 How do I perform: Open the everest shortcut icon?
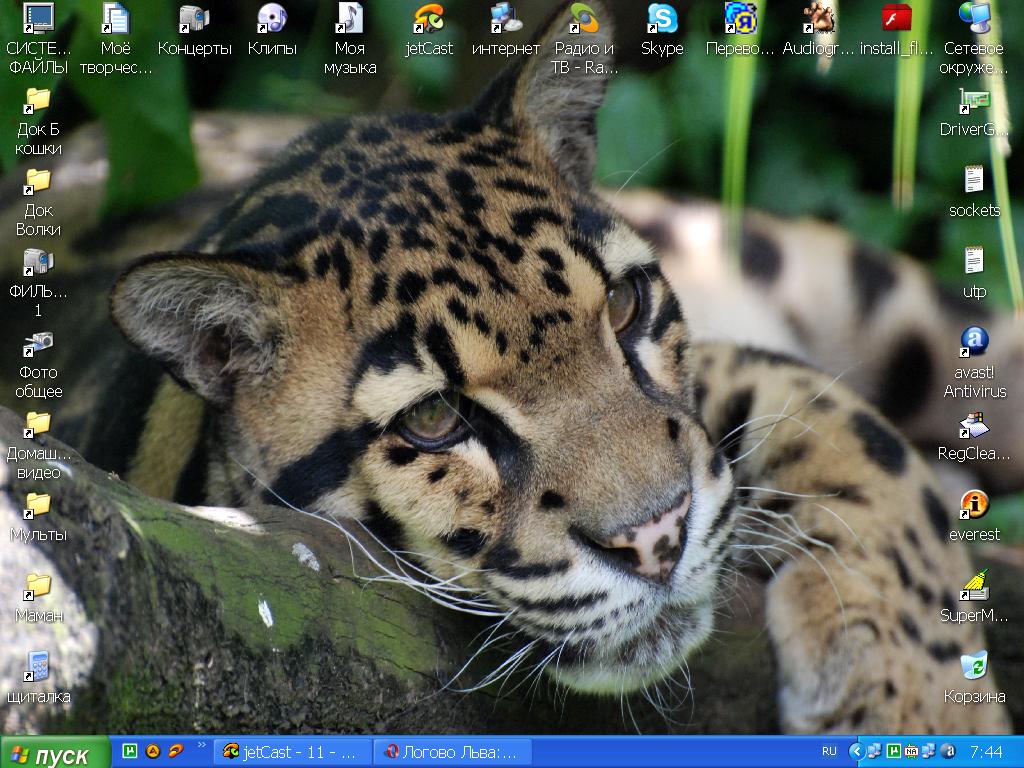(974, 504)
